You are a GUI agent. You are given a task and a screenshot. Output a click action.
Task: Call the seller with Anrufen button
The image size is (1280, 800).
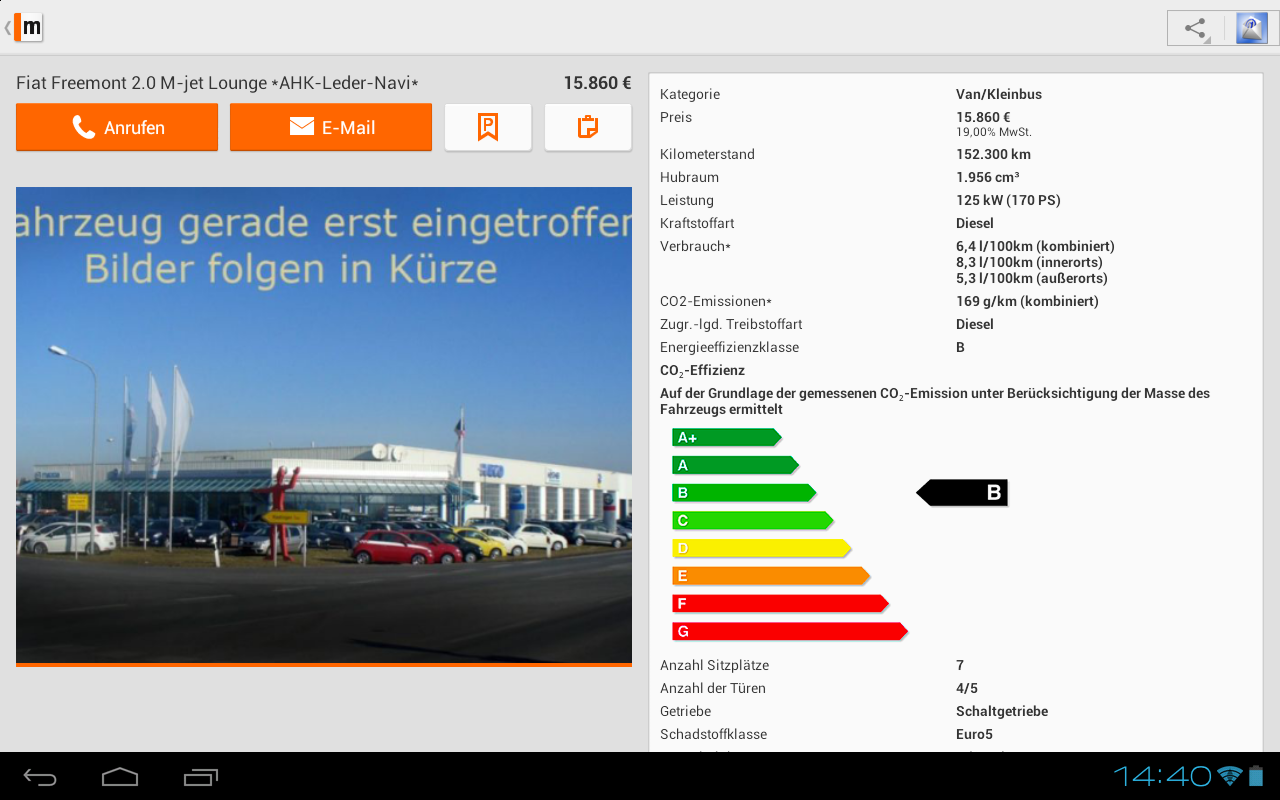click(117, 127)
